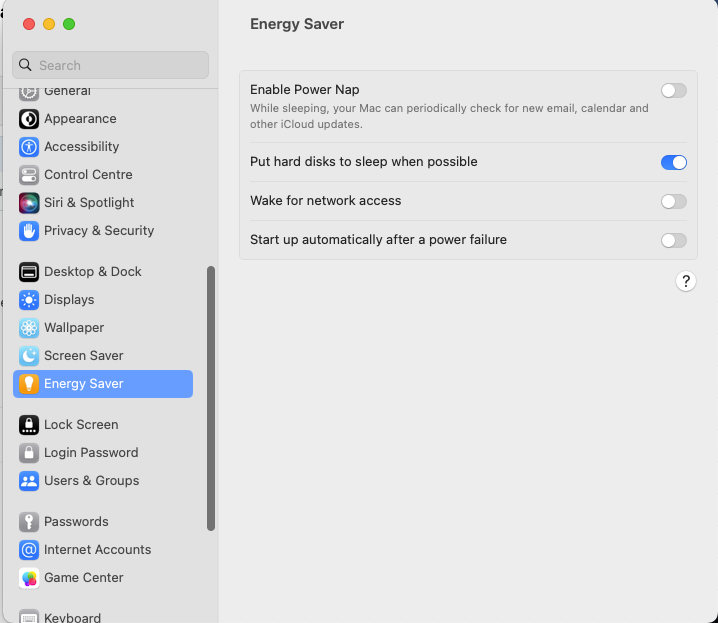718x623 pixels.
Task: Click the Power Nap description text
Action: (x=449, y=116)
